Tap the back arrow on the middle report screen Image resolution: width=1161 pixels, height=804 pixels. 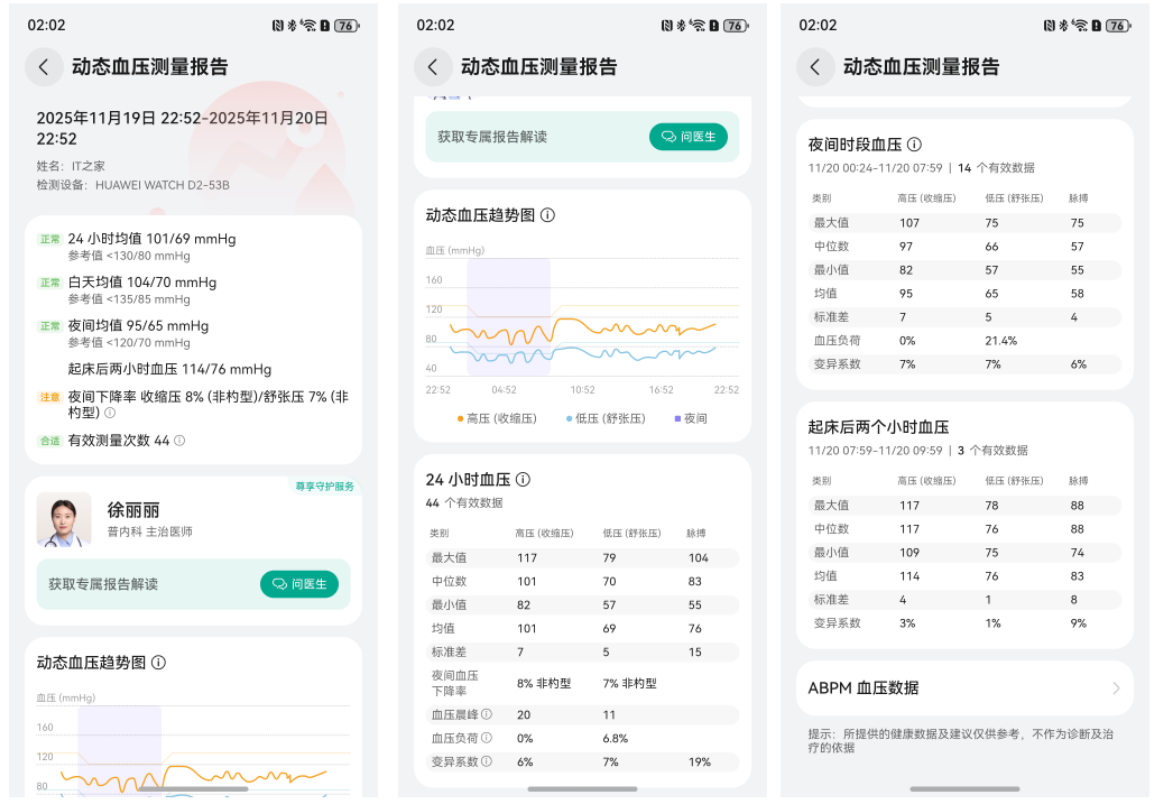click(431, 67)
